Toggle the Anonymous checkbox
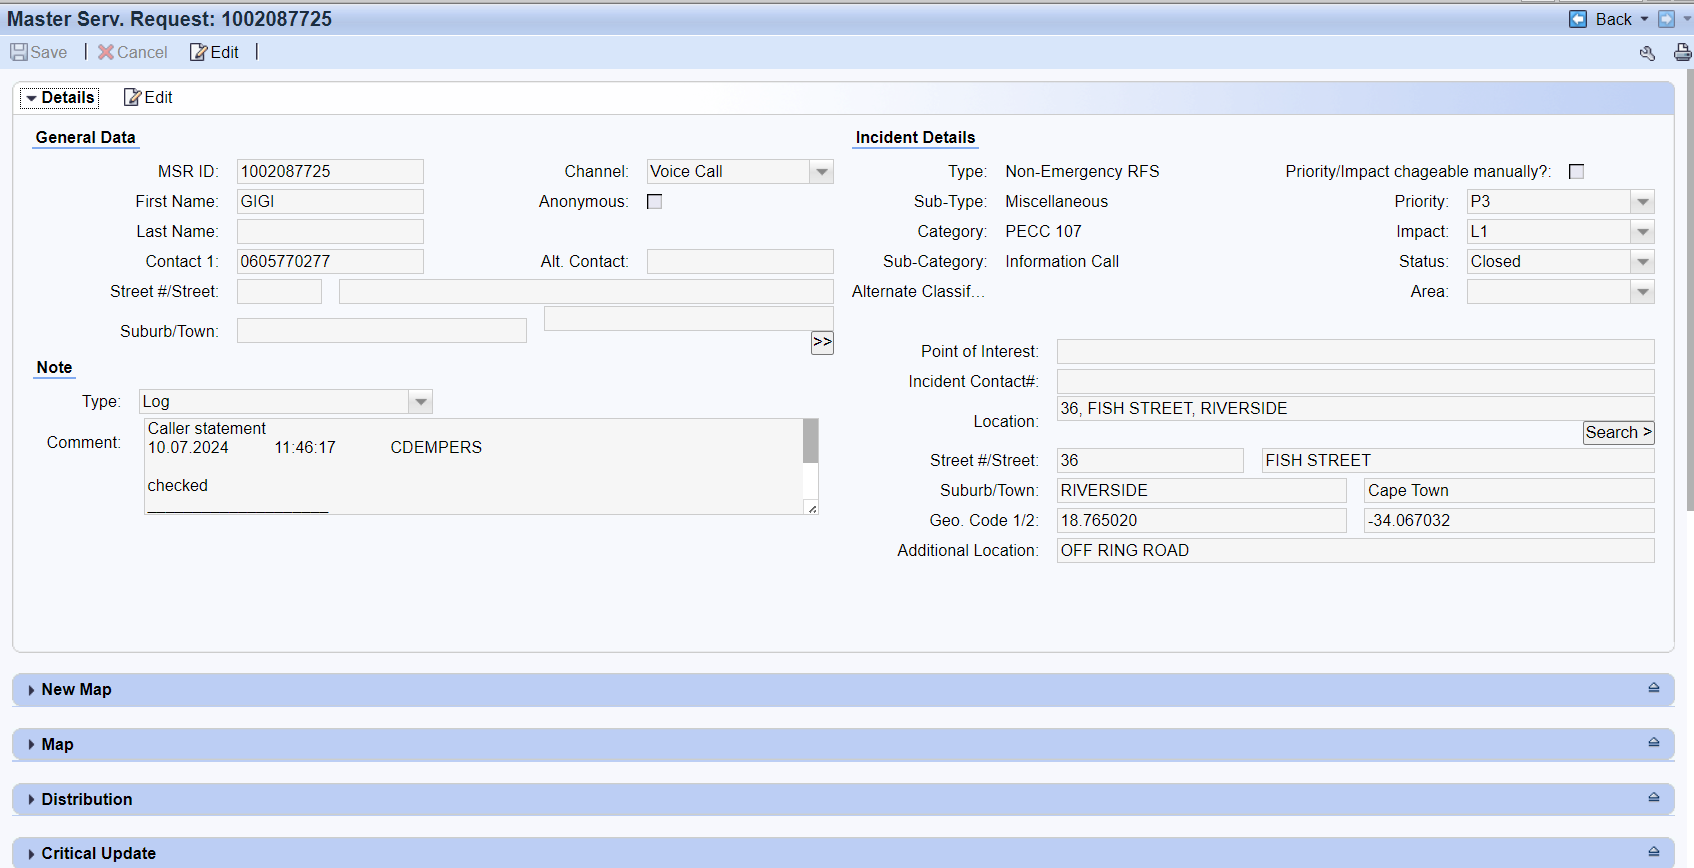Image resolution: width=1694 pixels, height=868 pixels. coord(655,202)
